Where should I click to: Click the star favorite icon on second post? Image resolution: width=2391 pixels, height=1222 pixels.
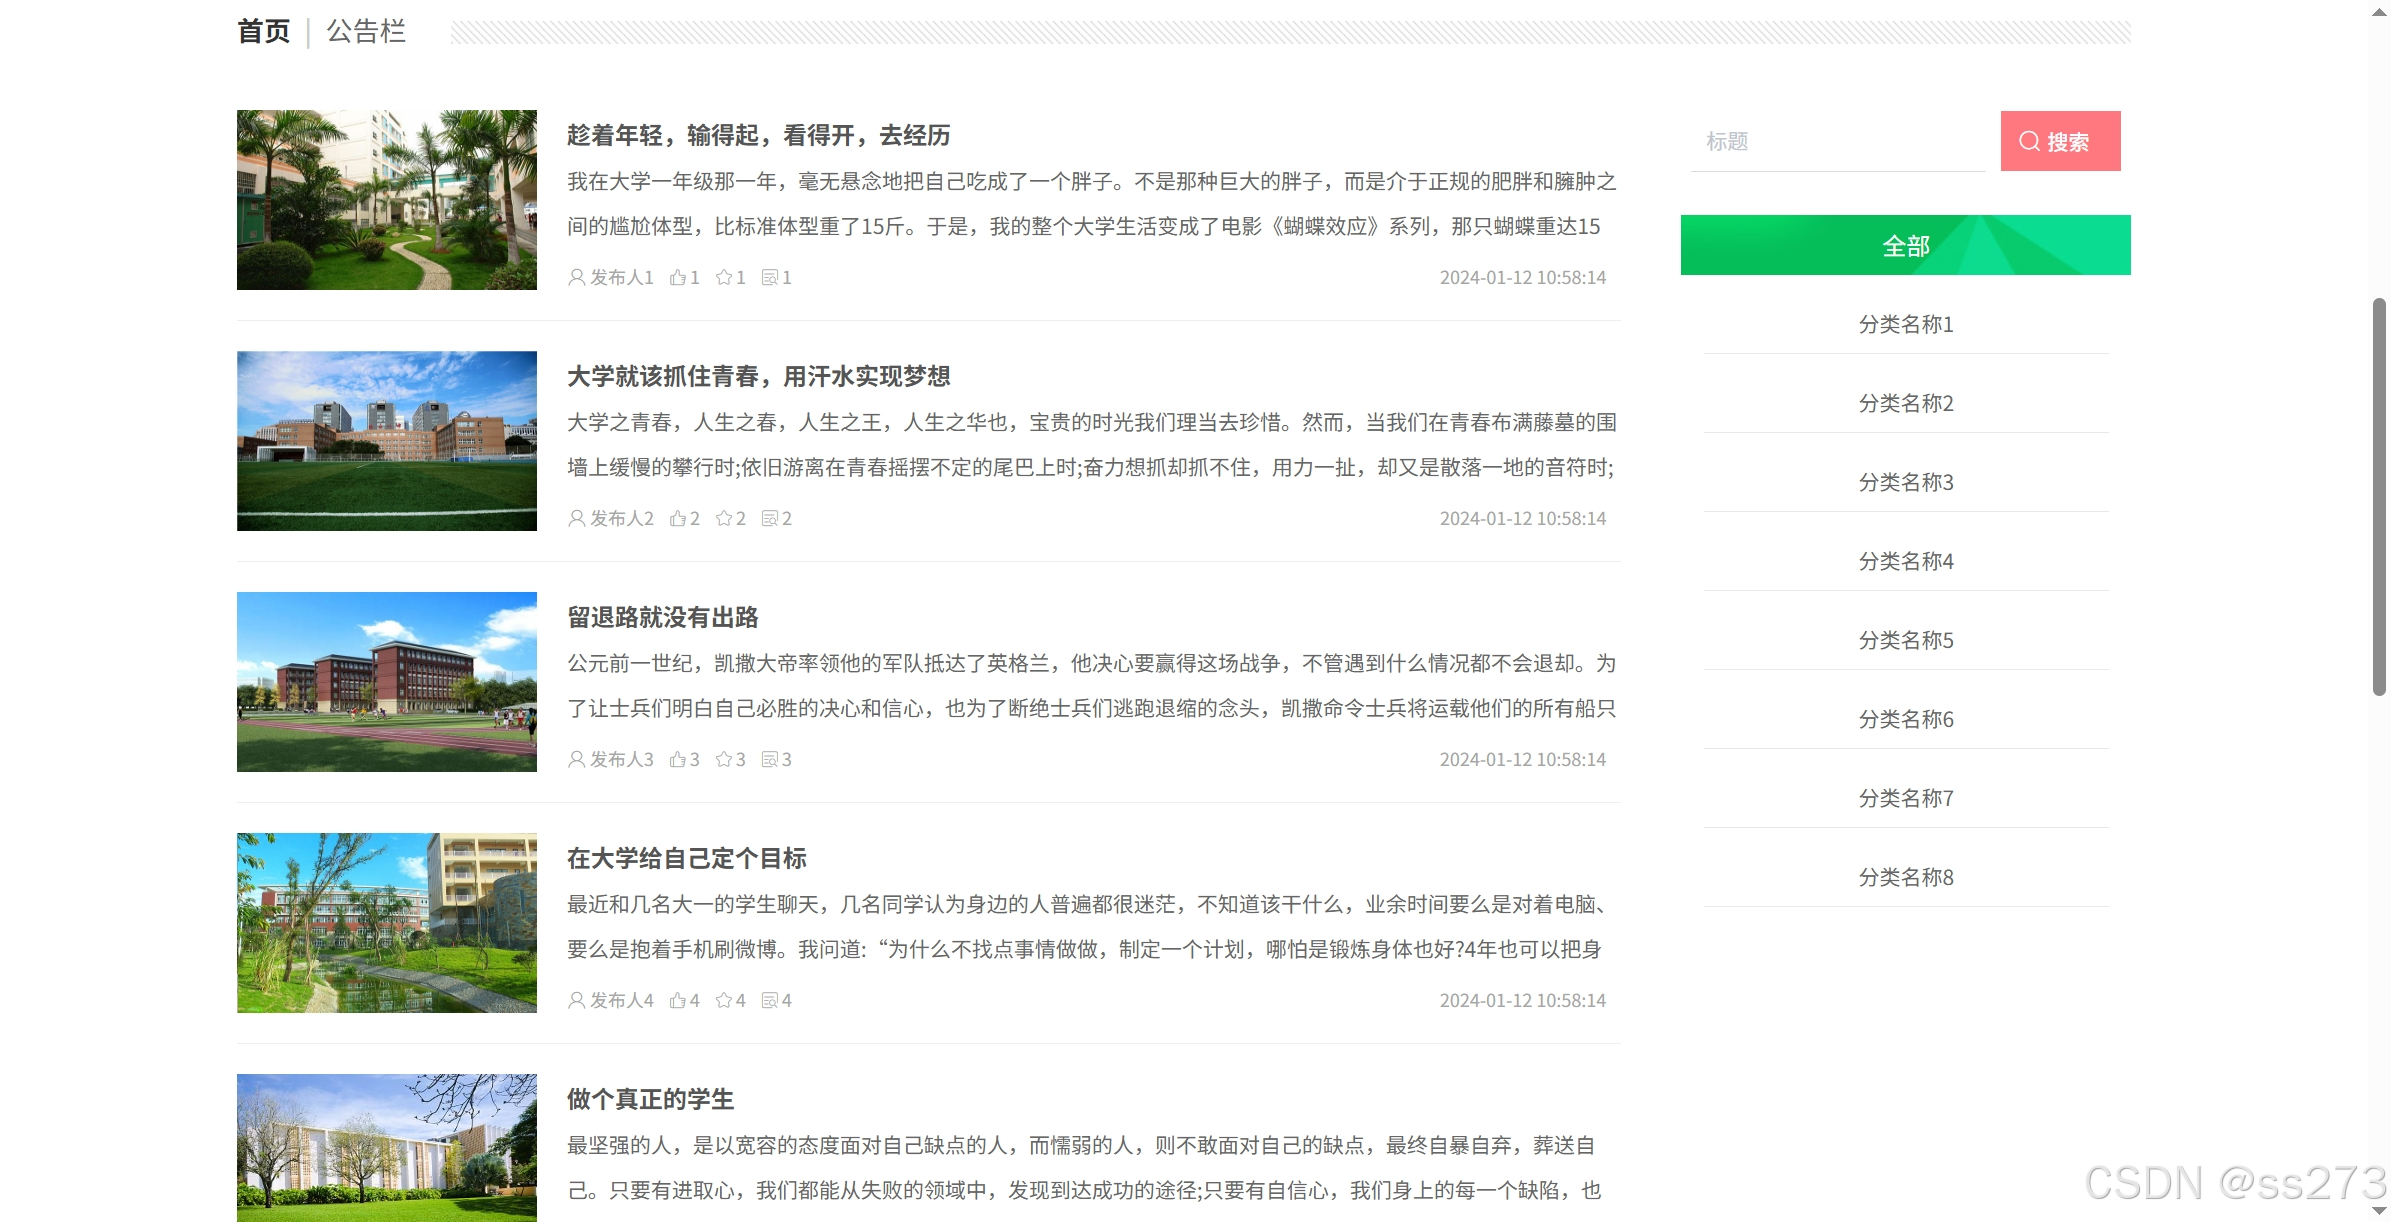coord(724,519)
